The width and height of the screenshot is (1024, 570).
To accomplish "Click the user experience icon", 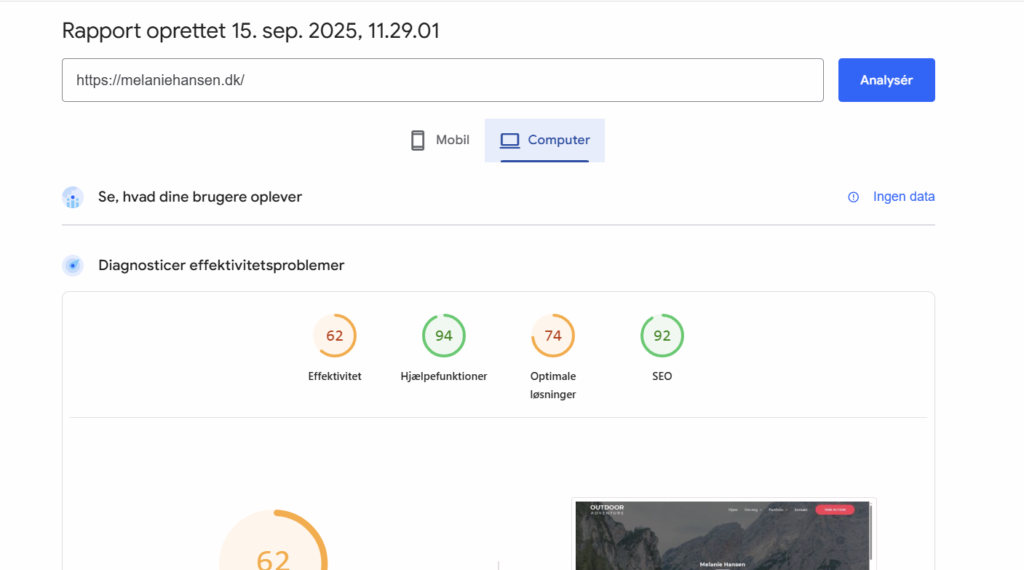I will pos(72,197).
